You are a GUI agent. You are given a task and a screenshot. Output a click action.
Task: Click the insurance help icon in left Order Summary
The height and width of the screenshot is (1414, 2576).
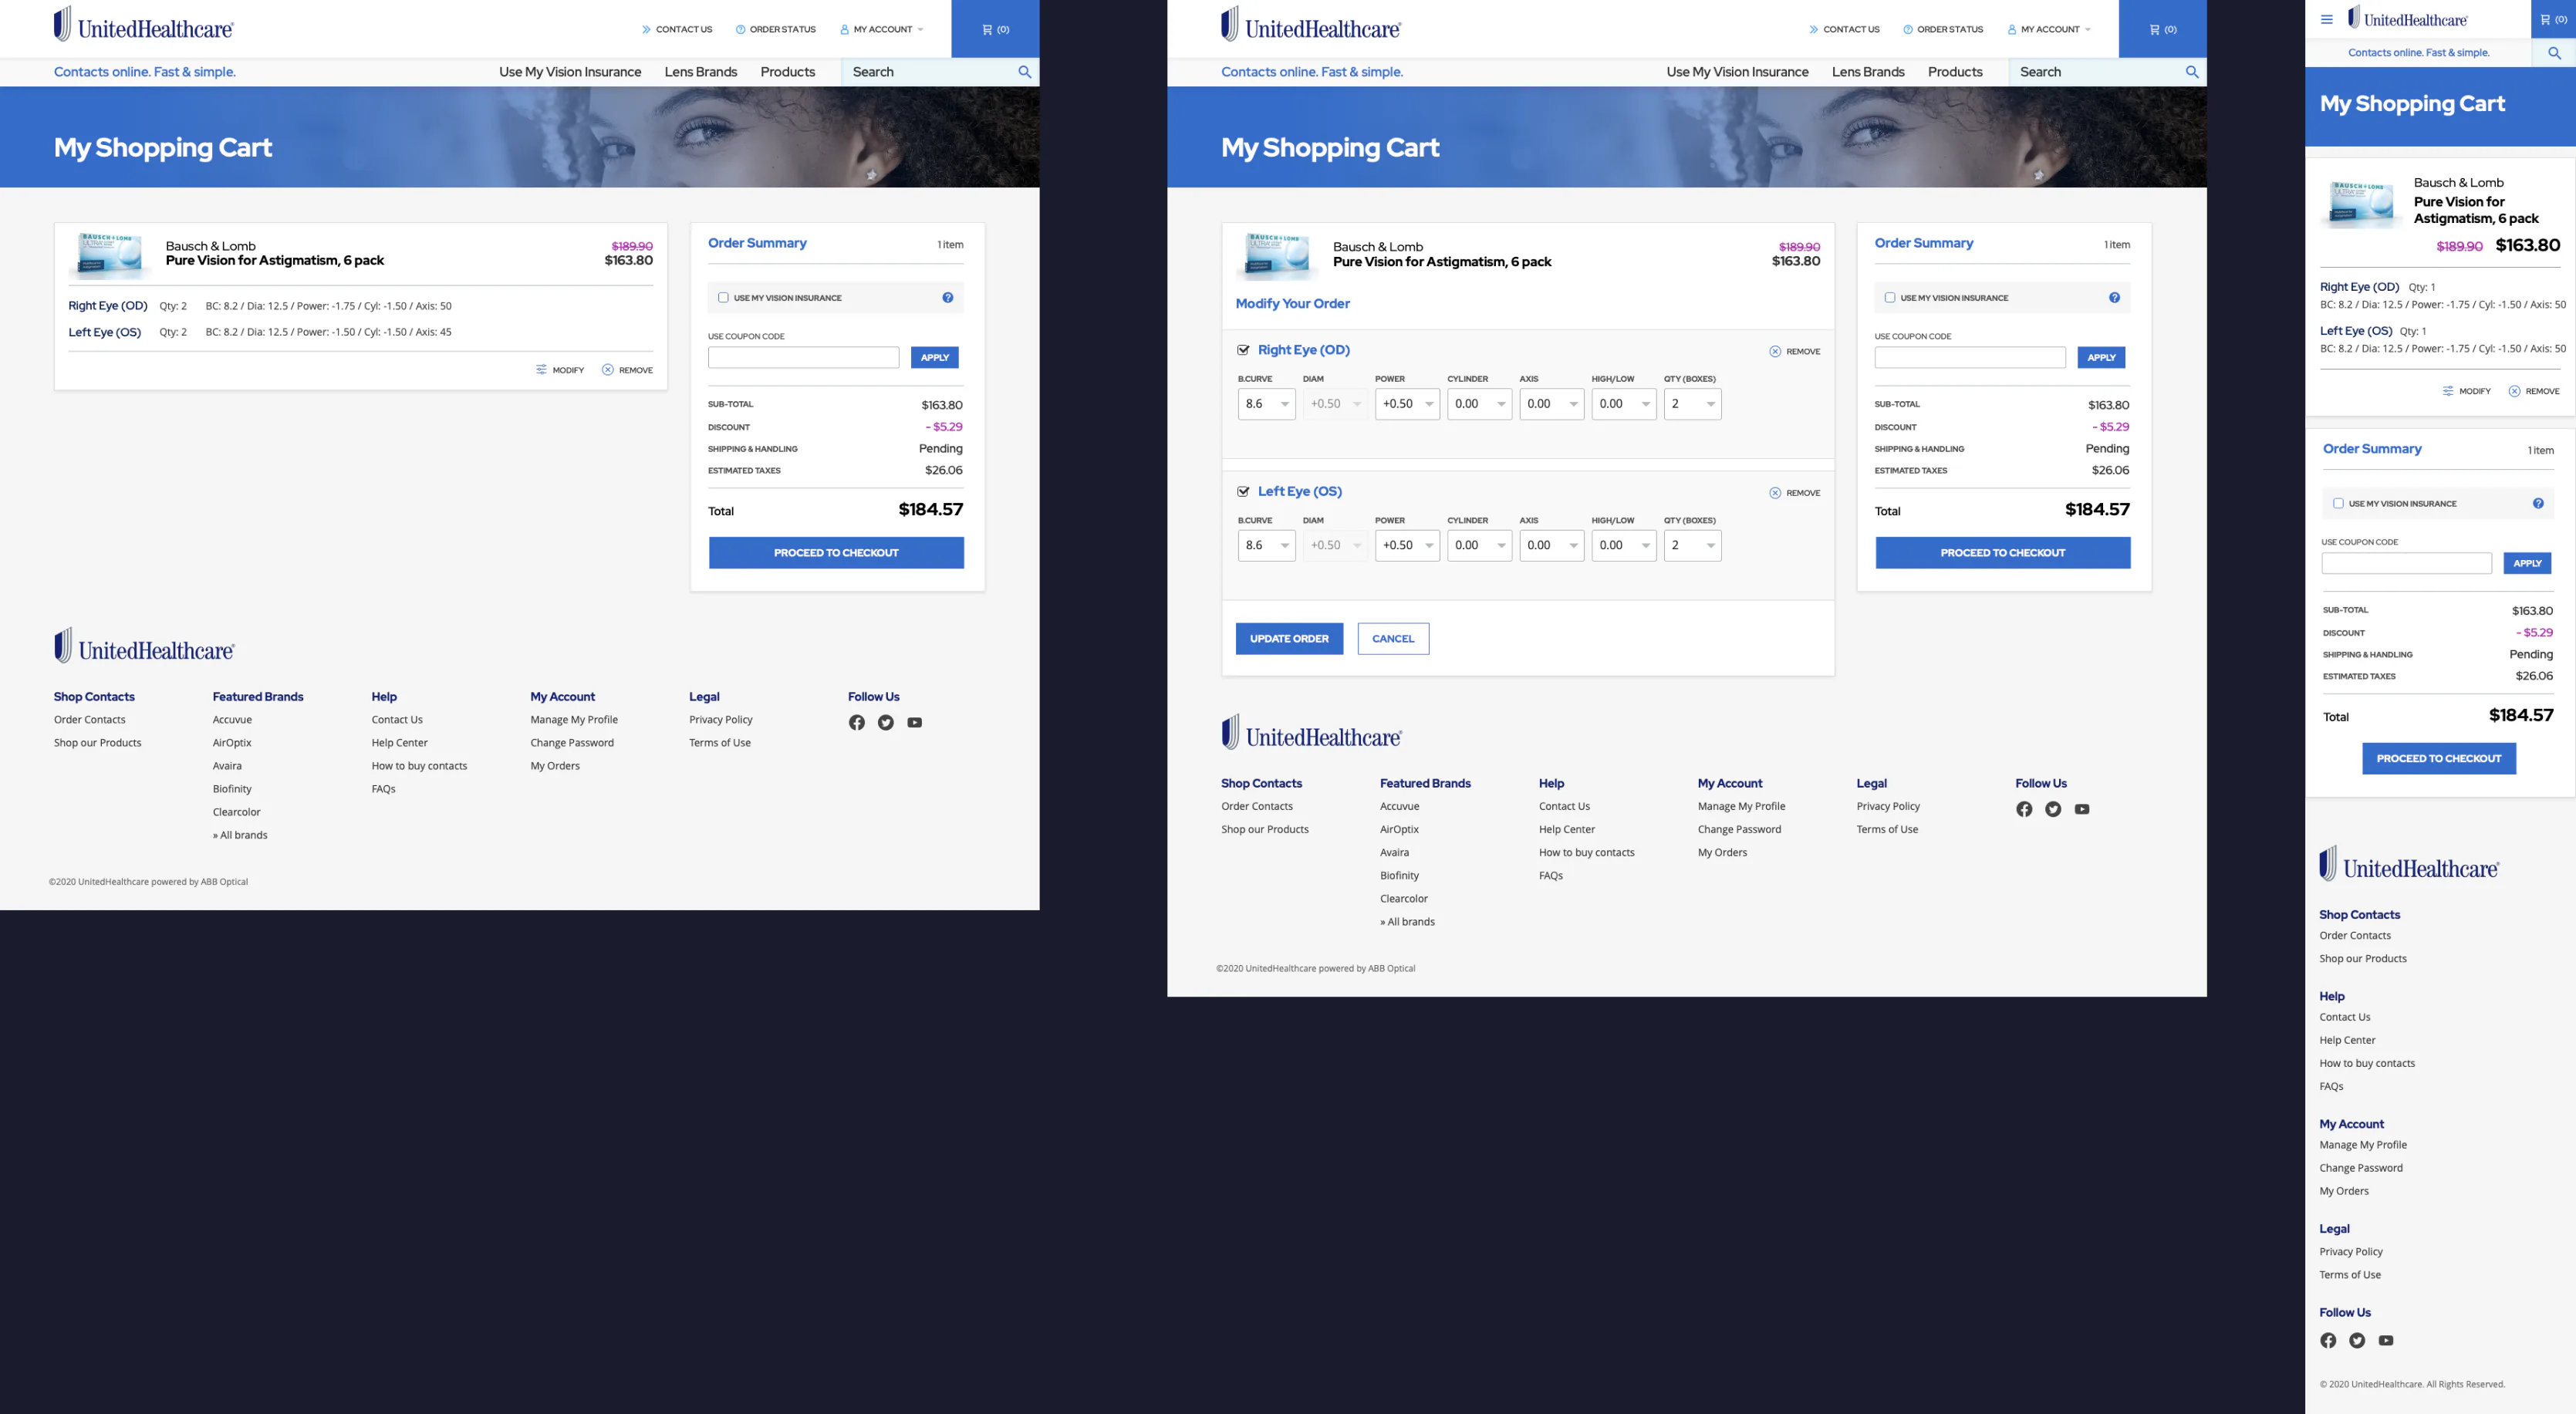tap(947, 297)
